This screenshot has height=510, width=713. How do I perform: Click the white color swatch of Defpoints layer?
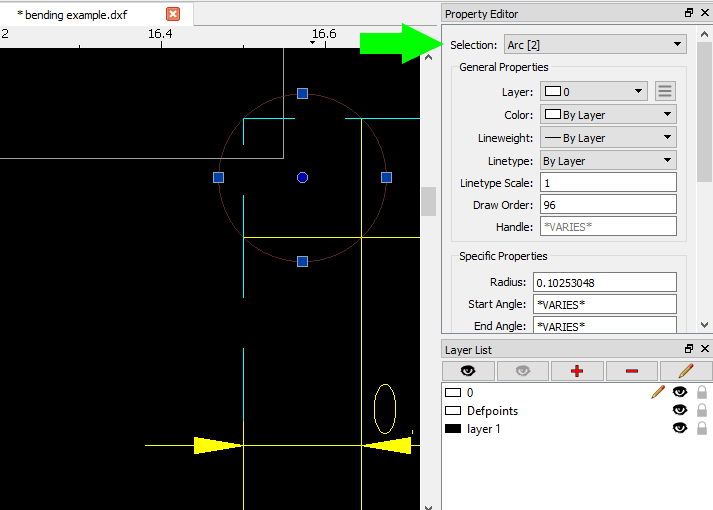[453, 410]
